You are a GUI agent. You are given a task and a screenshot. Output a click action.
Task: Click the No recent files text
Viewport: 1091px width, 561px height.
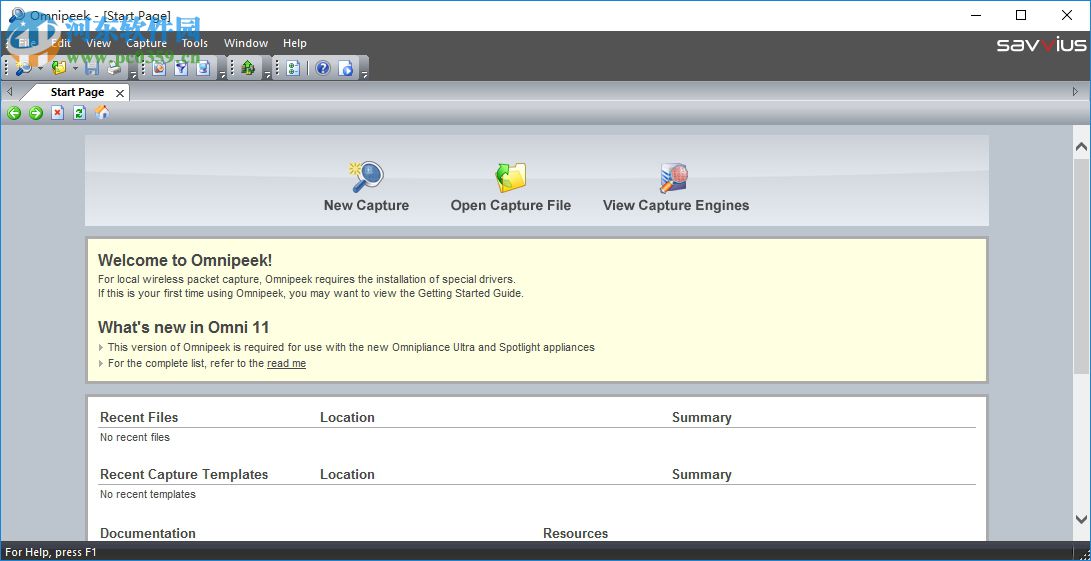click(x=135, y=437)
